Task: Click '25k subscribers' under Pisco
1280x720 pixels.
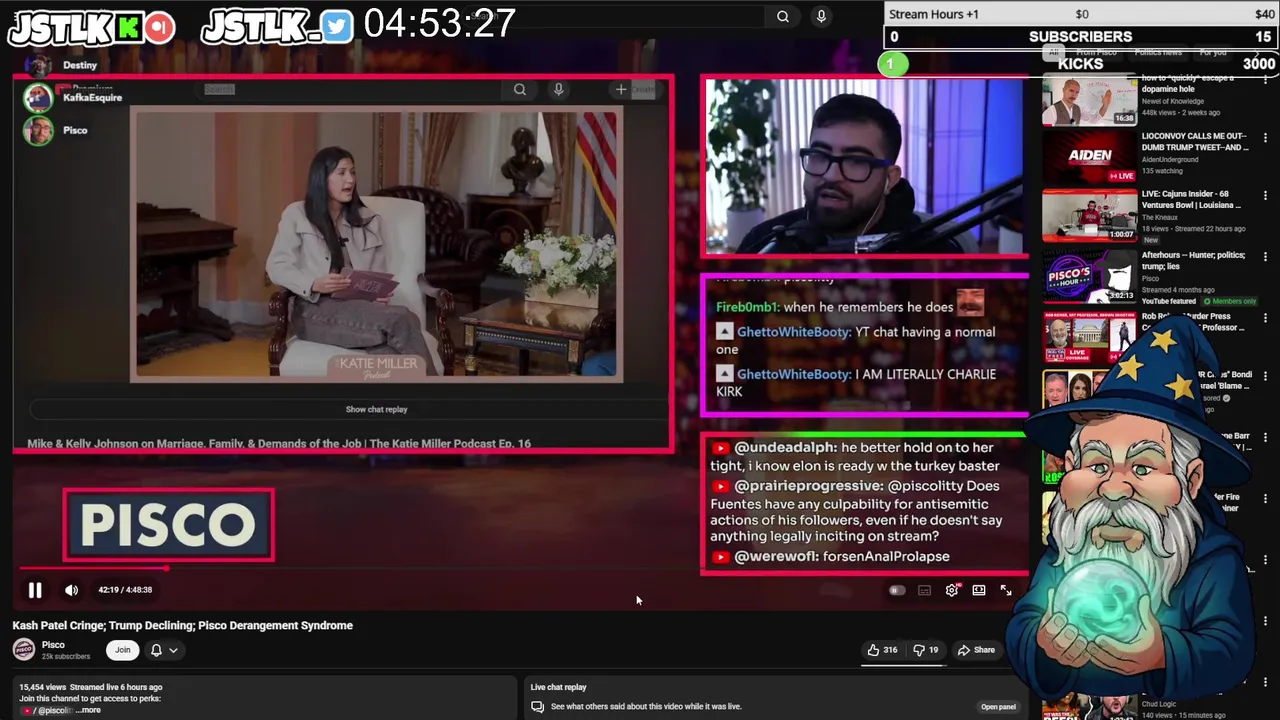Action: (66, 657)
